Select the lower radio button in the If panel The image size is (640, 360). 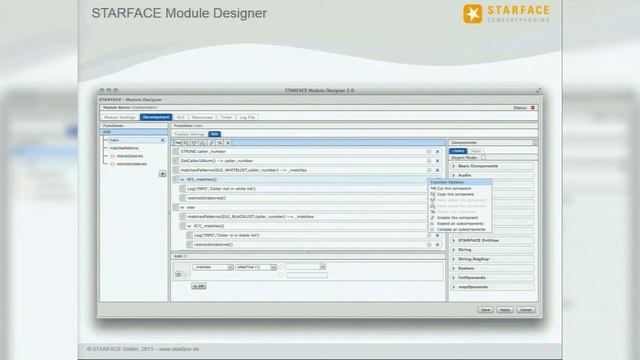tap(281, 276)
